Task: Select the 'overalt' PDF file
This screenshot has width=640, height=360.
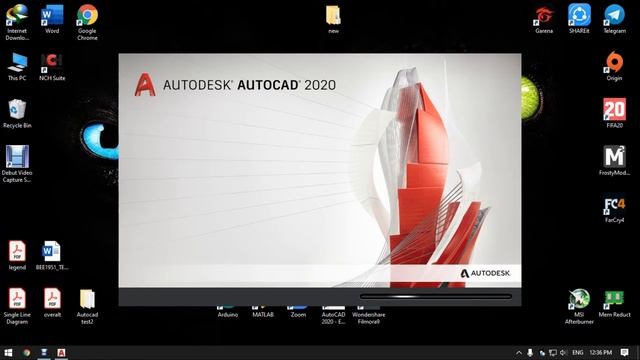Action: 52,302
